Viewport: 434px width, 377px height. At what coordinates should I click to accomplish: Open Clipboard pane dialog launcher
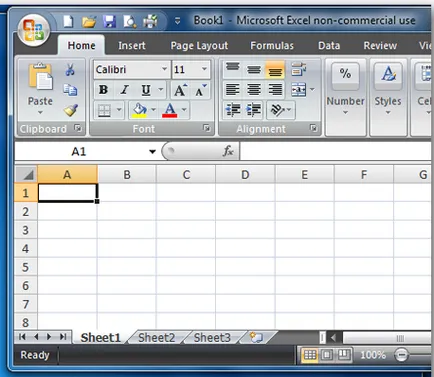click(x=78, y=128)
